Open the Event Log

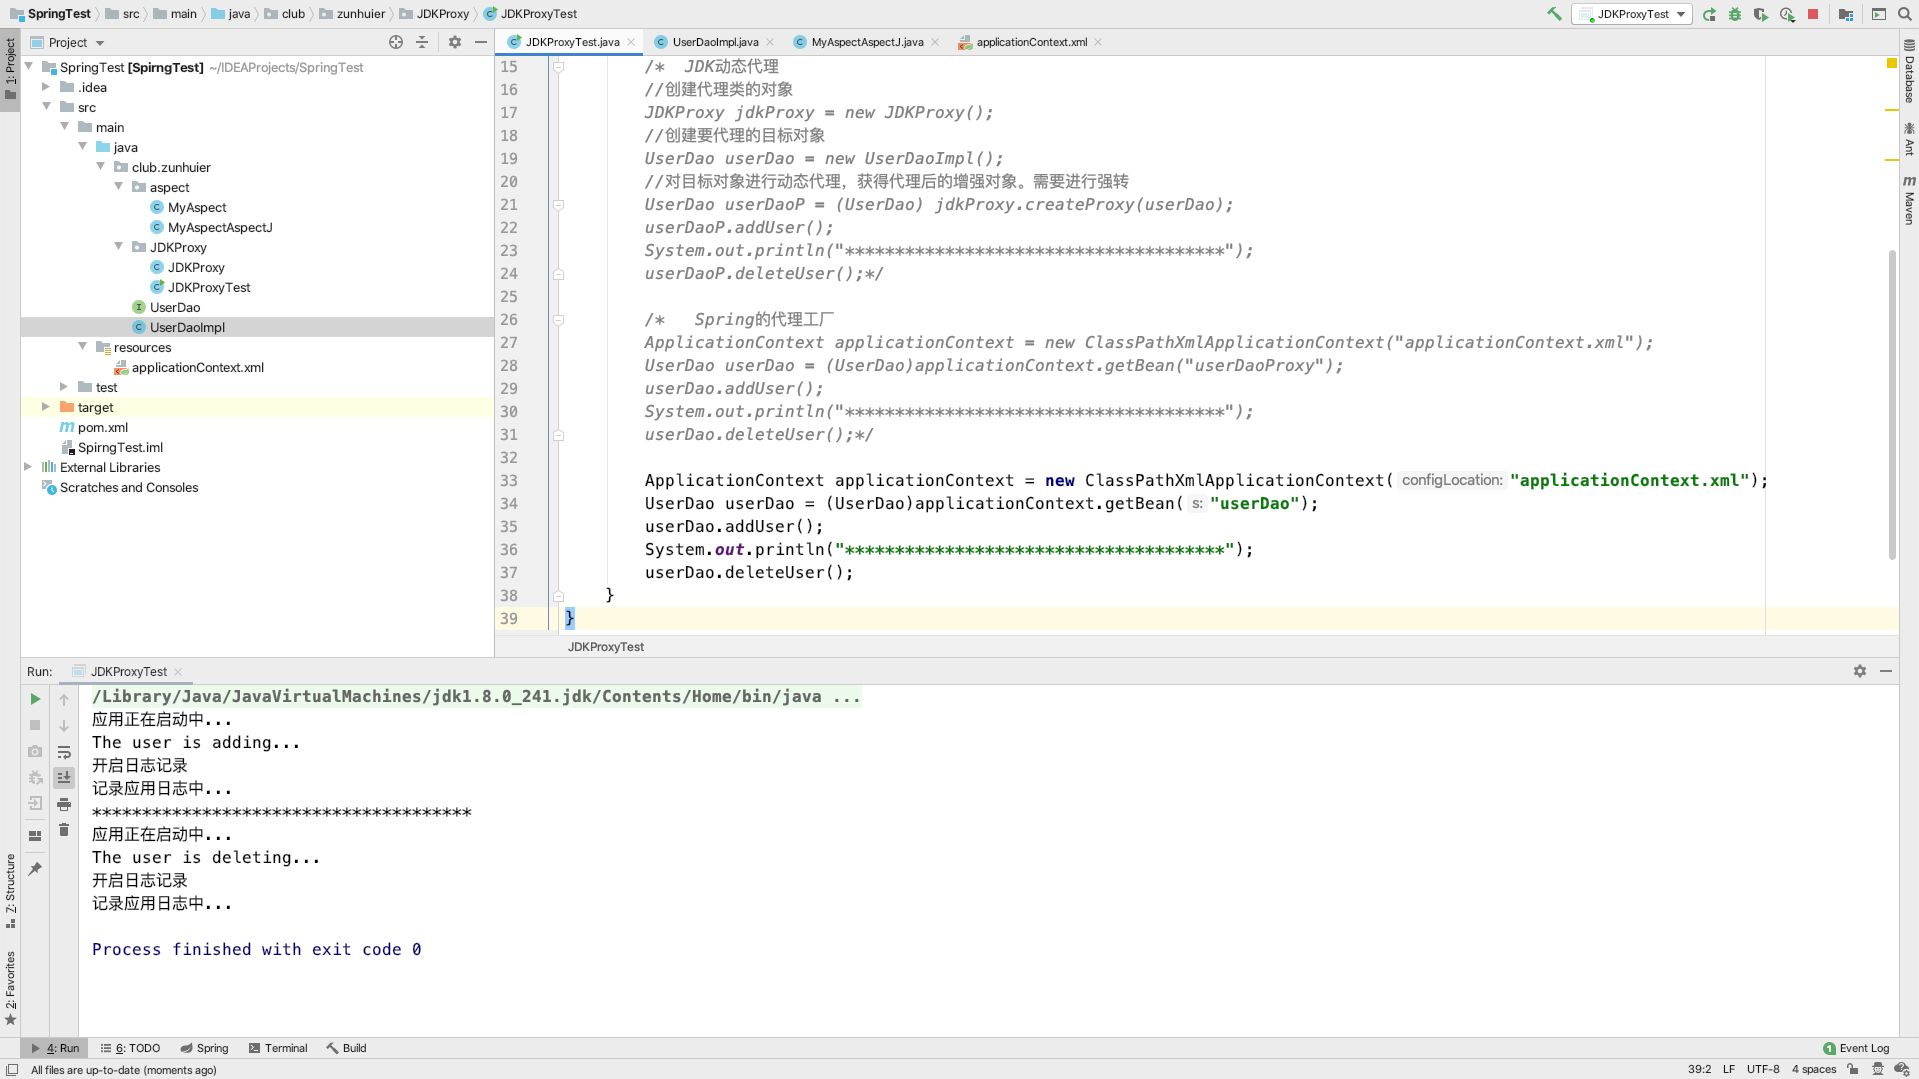point(1856,1048)
